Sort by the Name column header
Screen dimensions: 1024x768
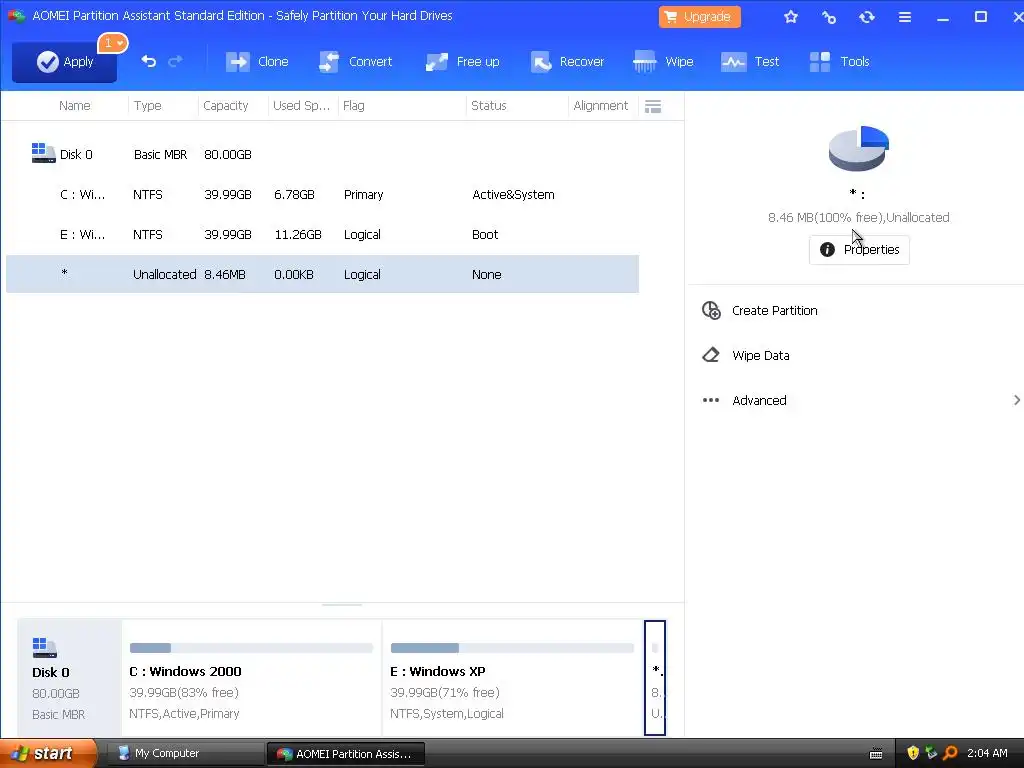coord(74,106)
